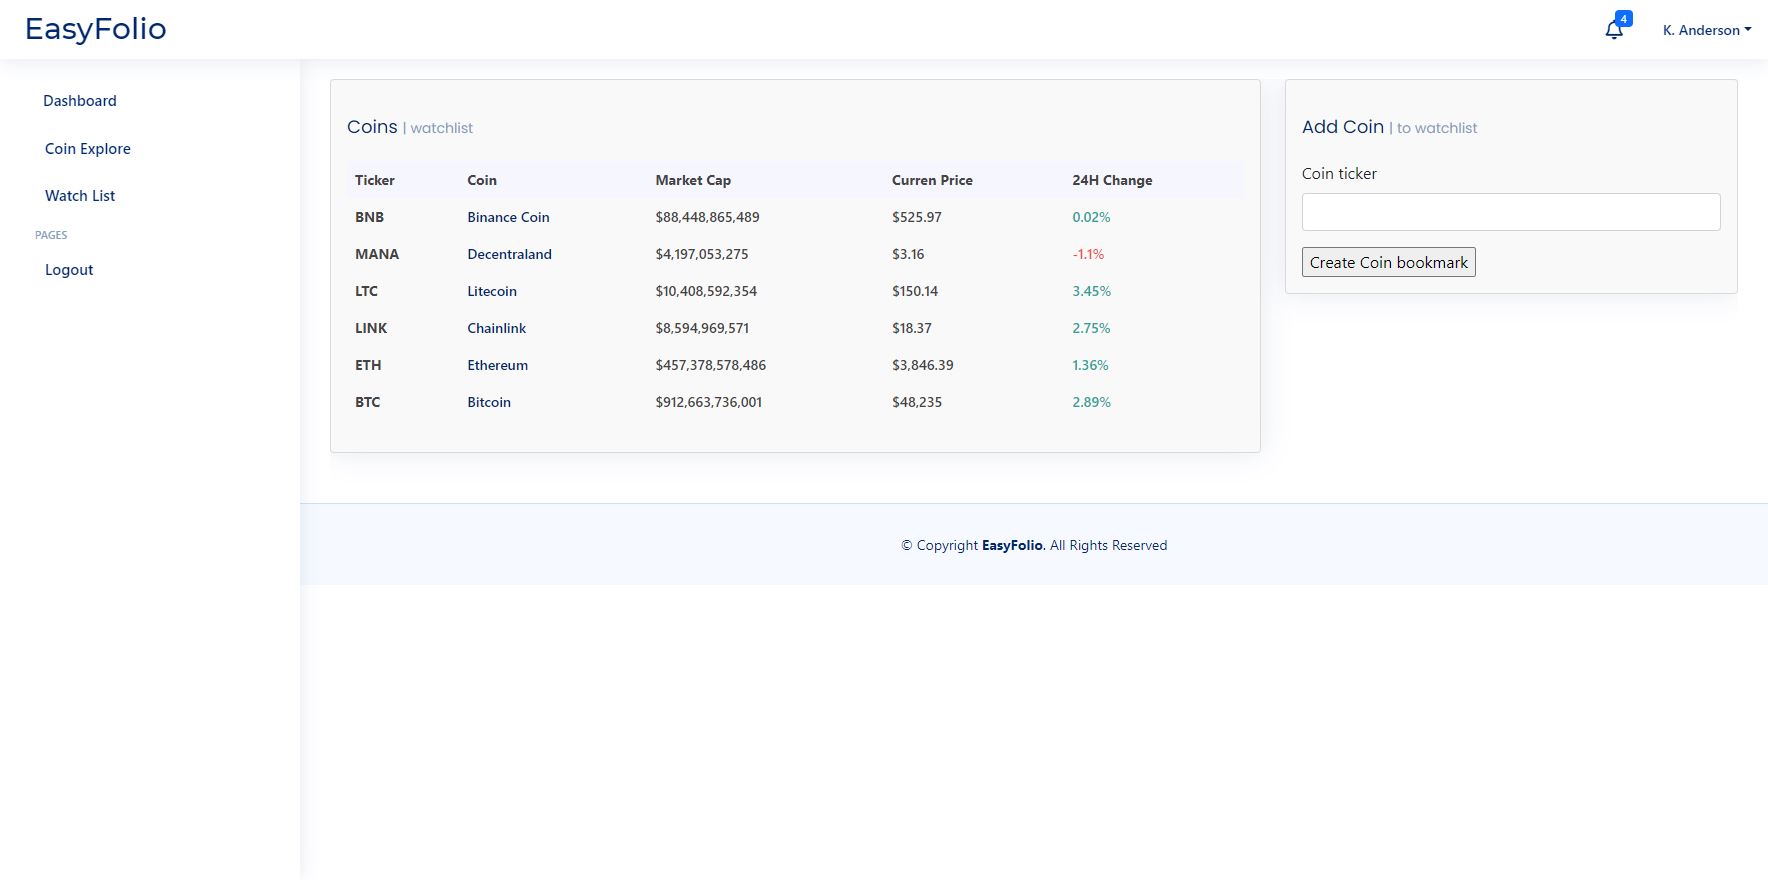Select the LTC ticker cell
Screen dimensions: 1768x880
366,291
